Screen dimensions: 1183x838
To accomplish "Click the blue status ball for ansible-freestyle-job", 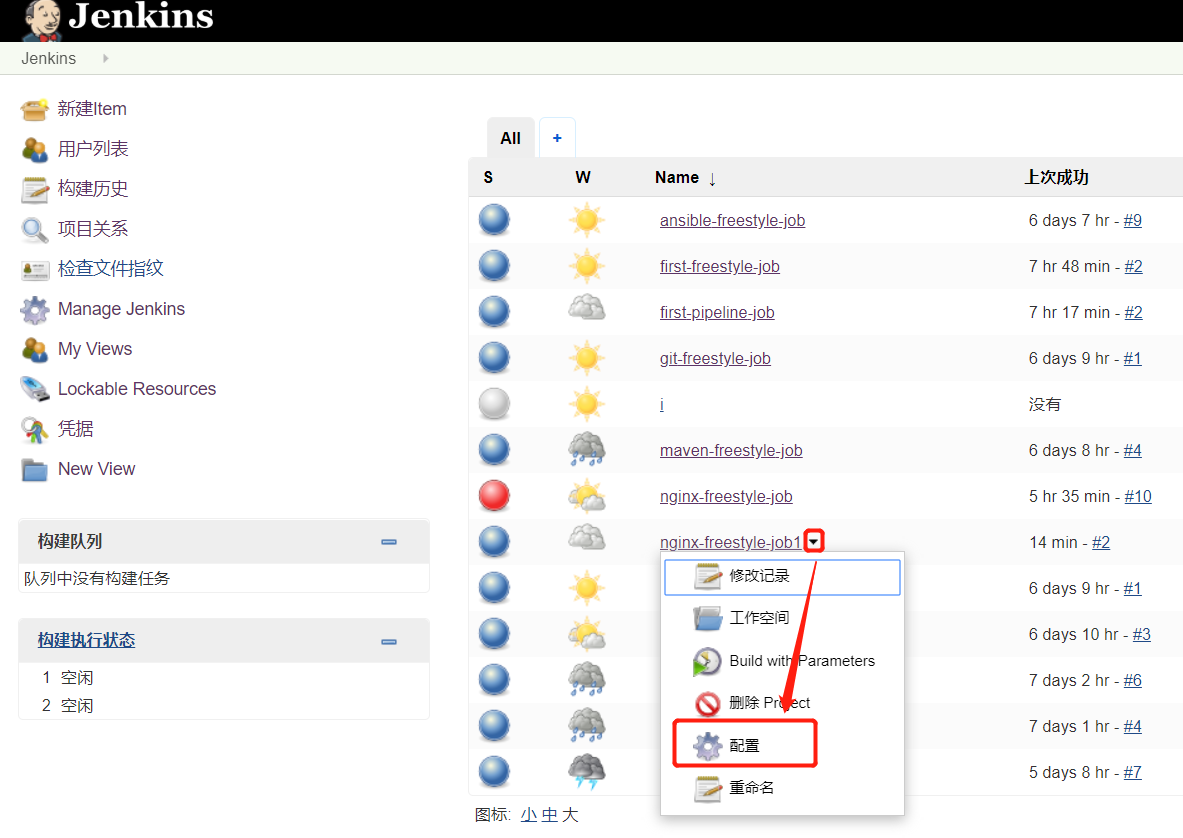I will [x=494, y=220].
